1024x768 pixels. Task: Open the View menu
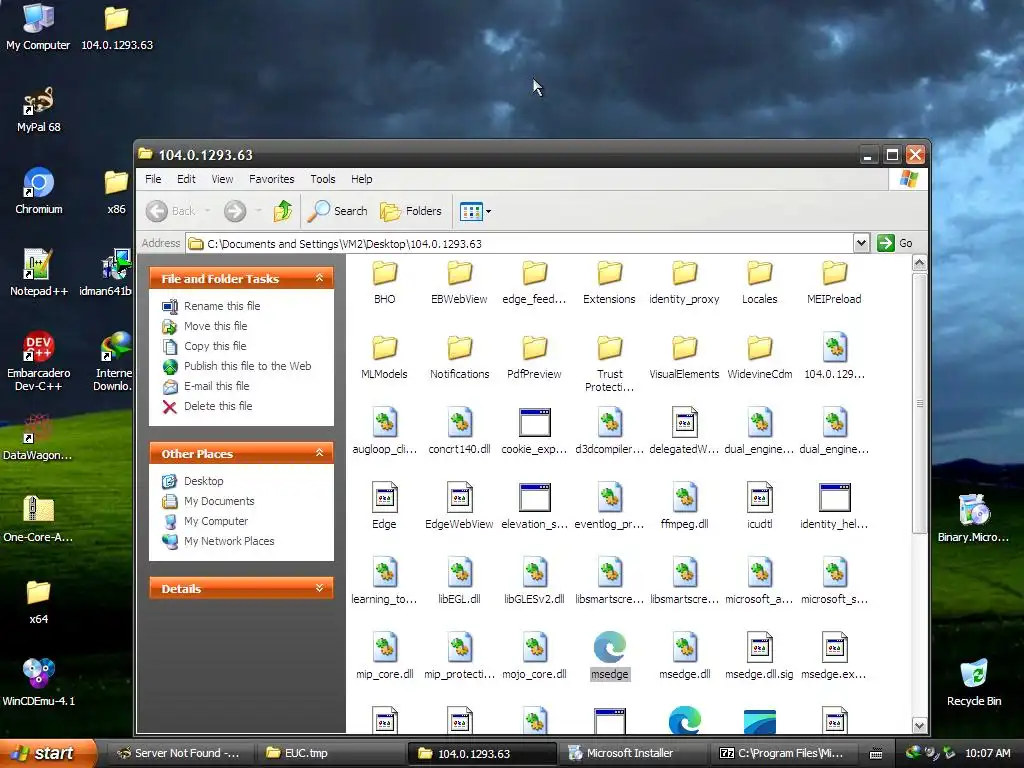tap(222, 179)
